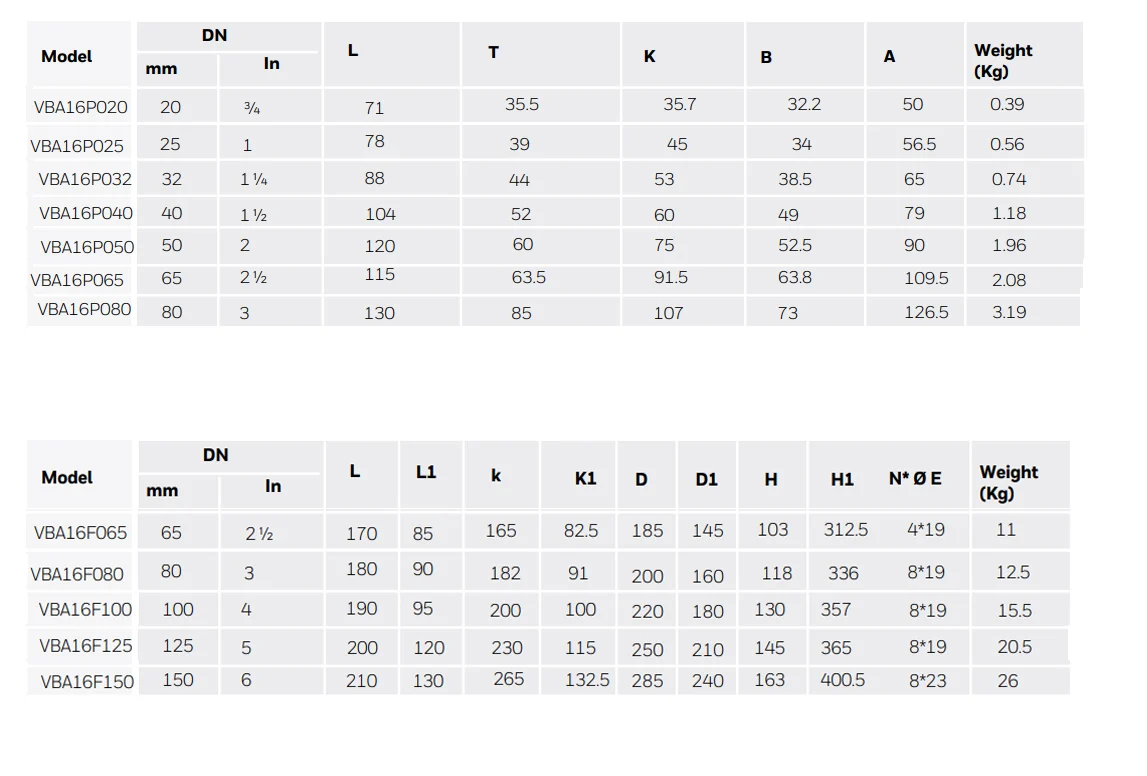Select the L value 104 for VBA16P040
Screen dimensions: 1147x776
pos(380,214)
